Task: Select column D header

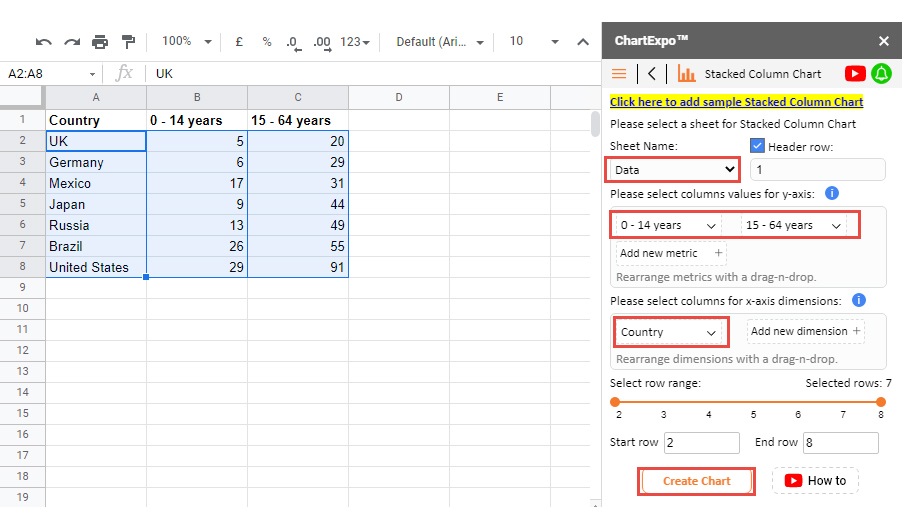Action: click(x=399, y=97)
